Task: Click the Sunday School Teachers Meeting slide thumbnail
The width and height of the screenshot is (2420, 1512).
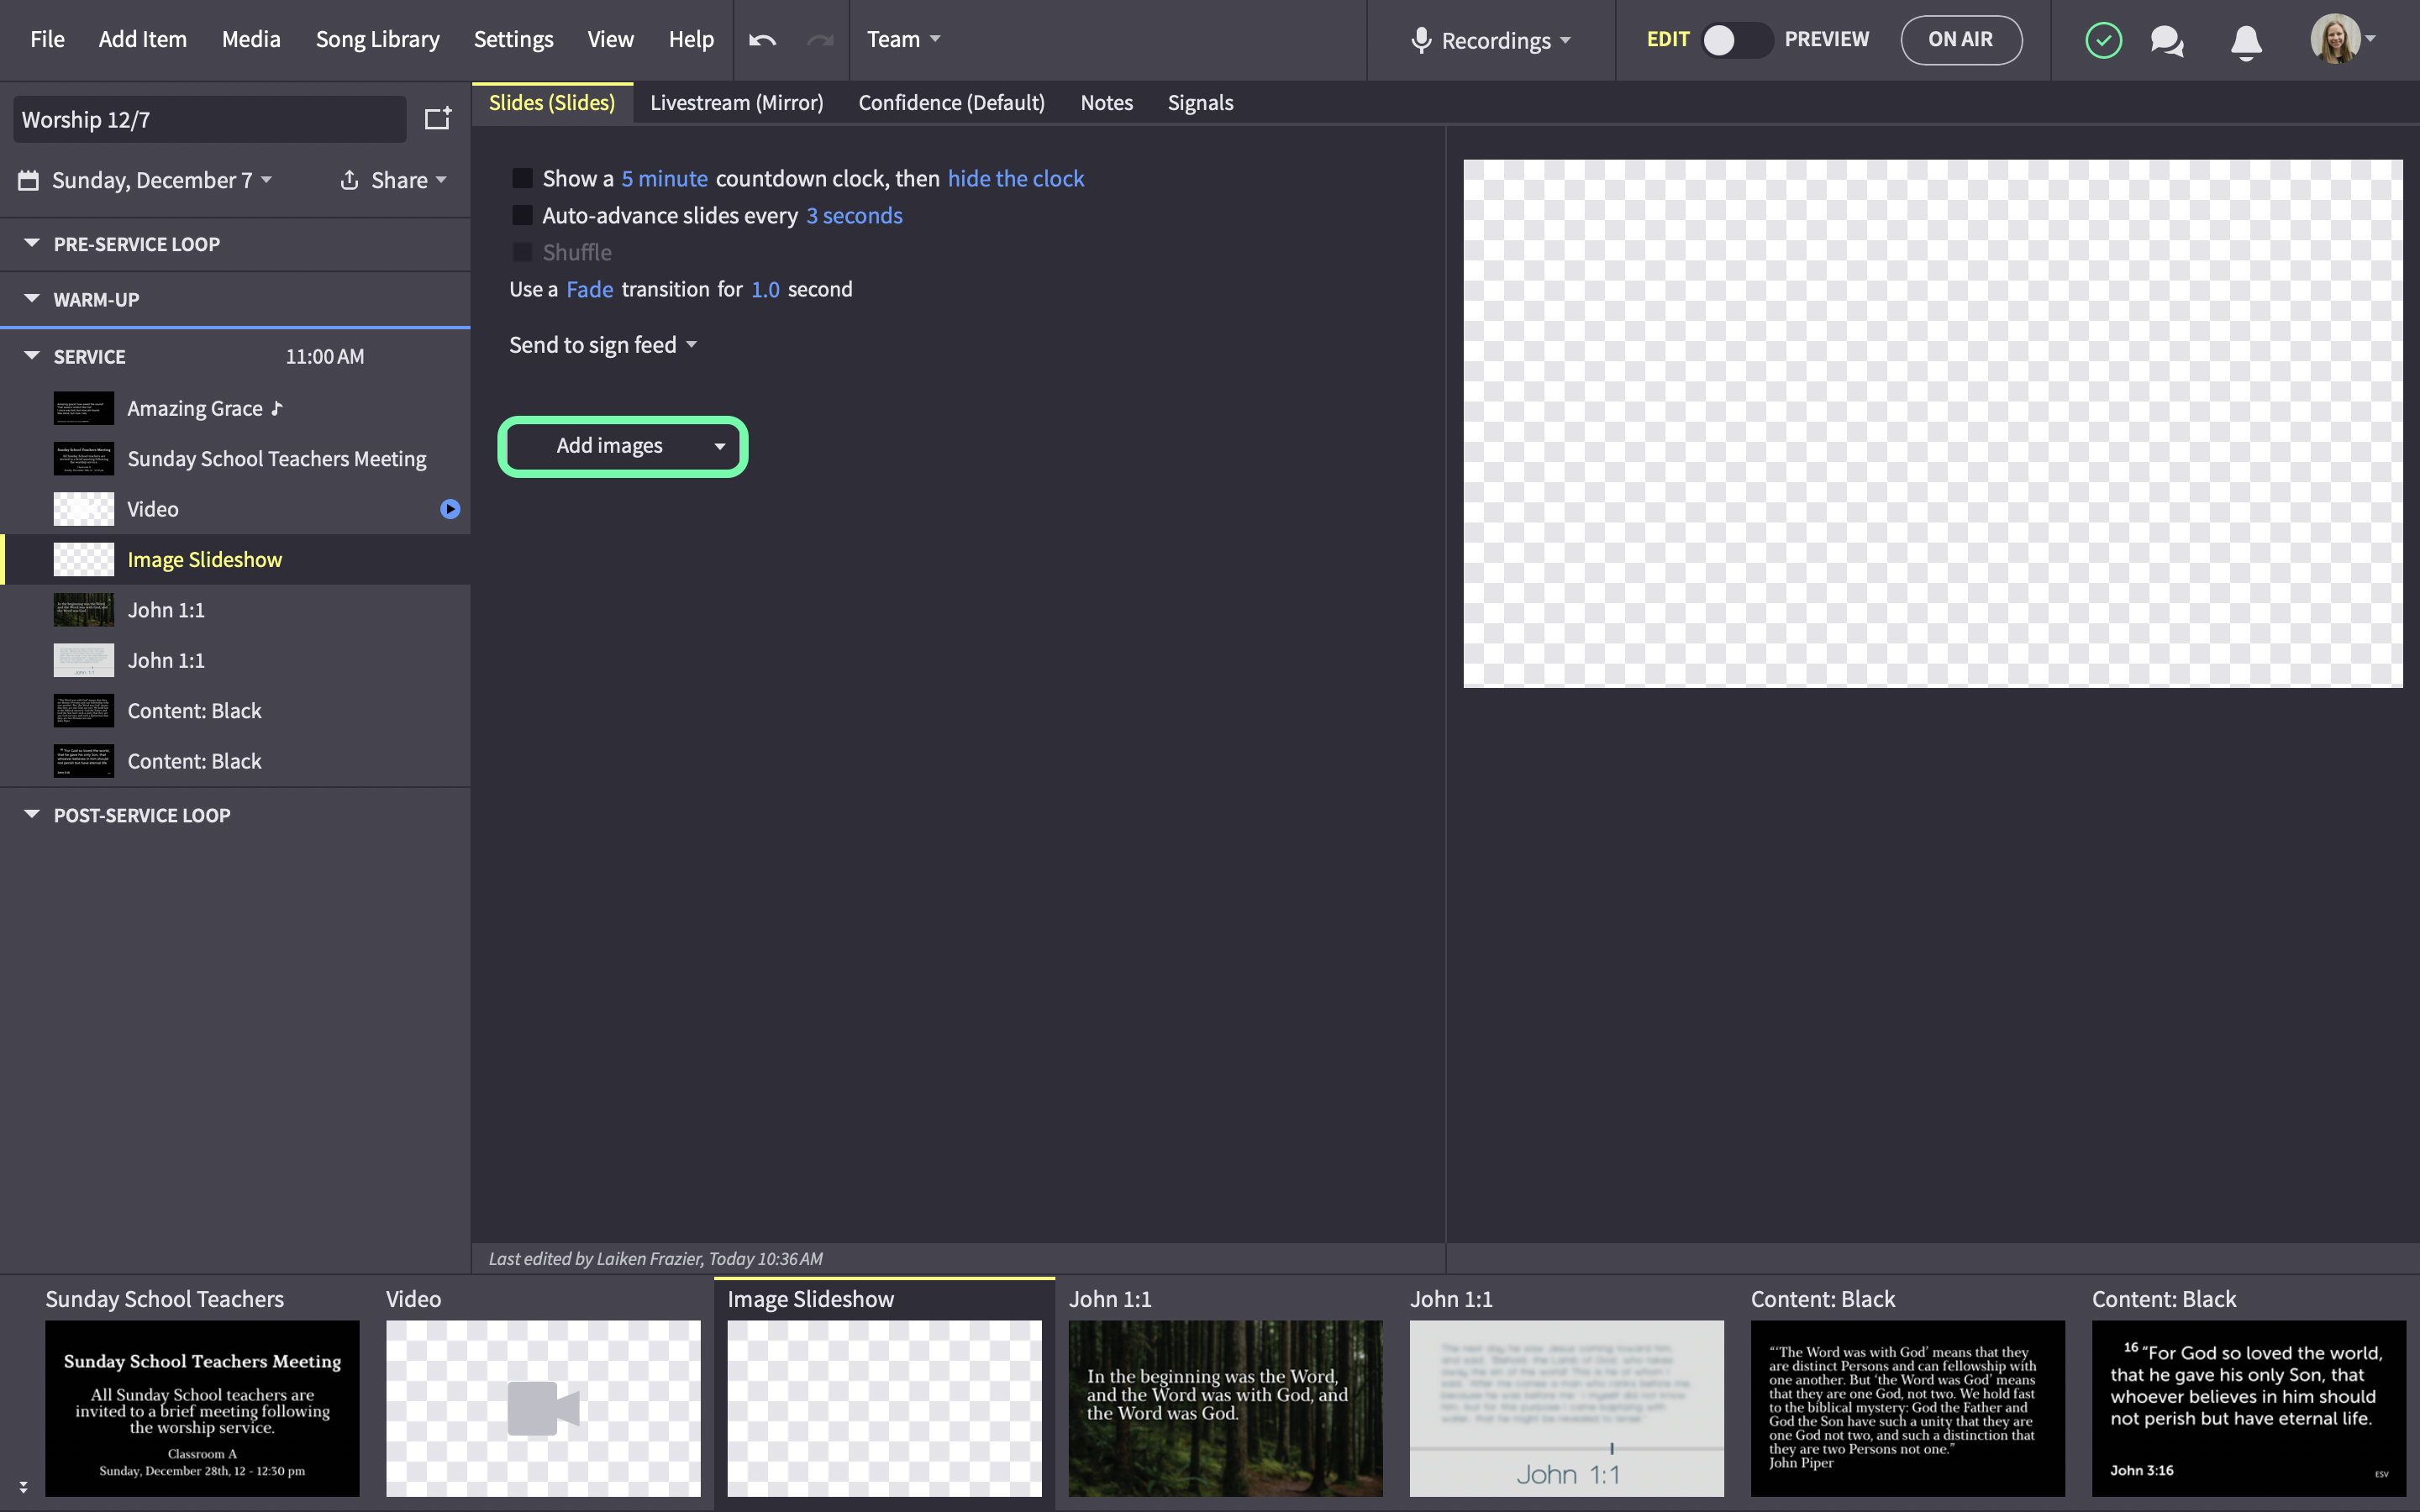Action: (x=202, y=1408)
